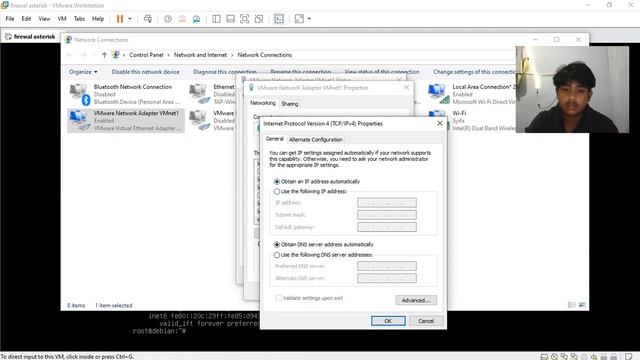Click the Subnet mask input field
The image size is (640, 360).
click(387, 215)
